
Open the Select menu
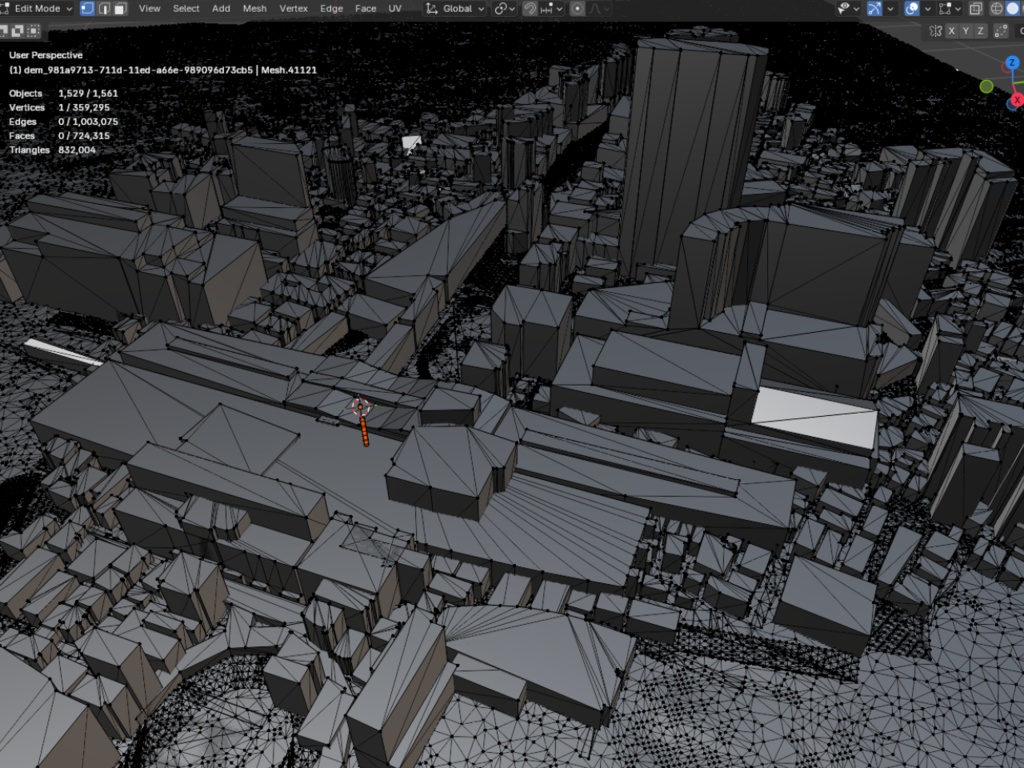coord(186,8)
